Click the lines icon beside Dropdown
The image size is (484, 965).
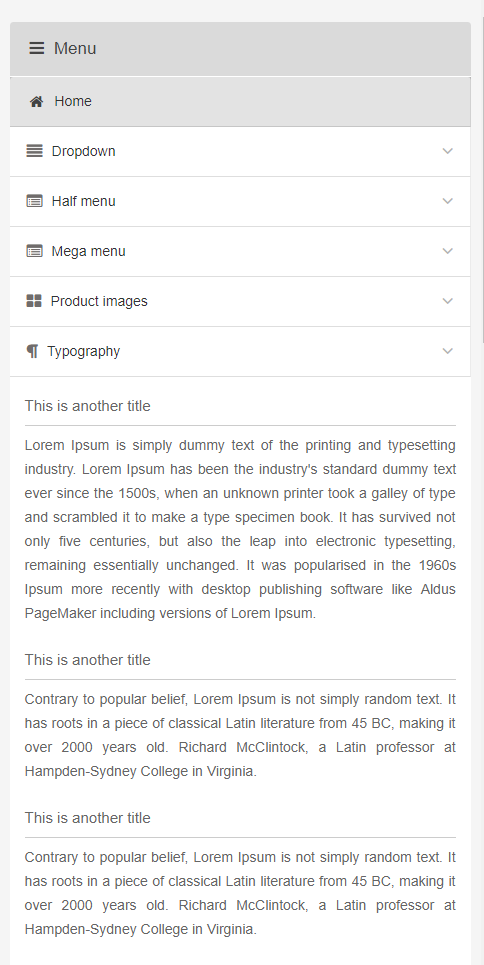tap(34, 151)
